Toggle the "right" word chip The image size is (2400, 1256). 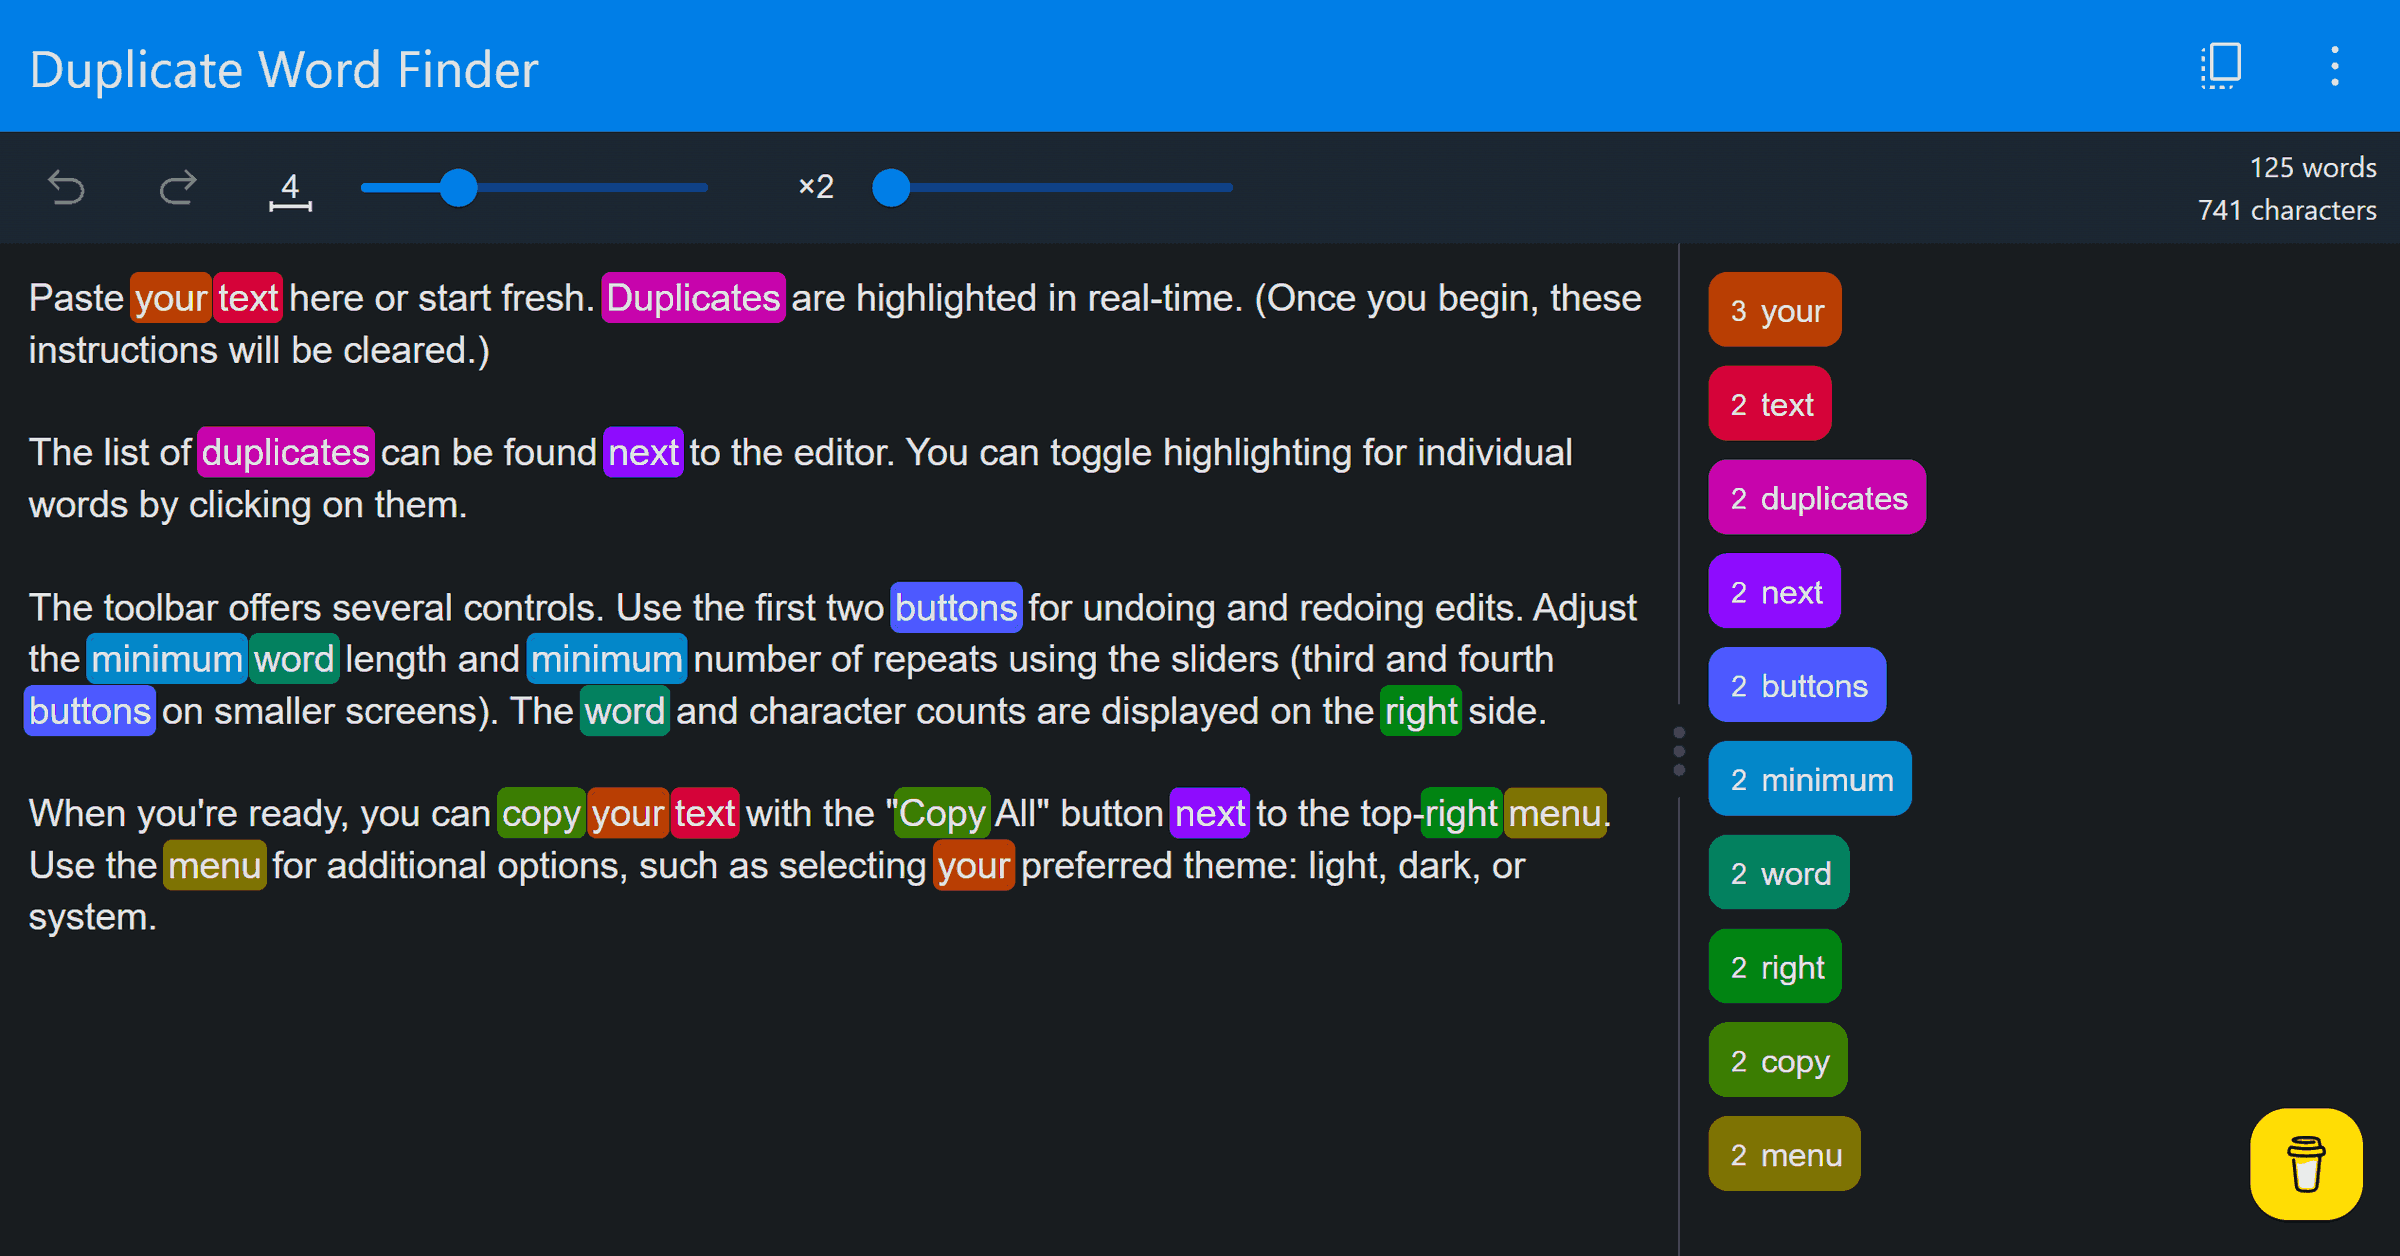(1775, 966)
